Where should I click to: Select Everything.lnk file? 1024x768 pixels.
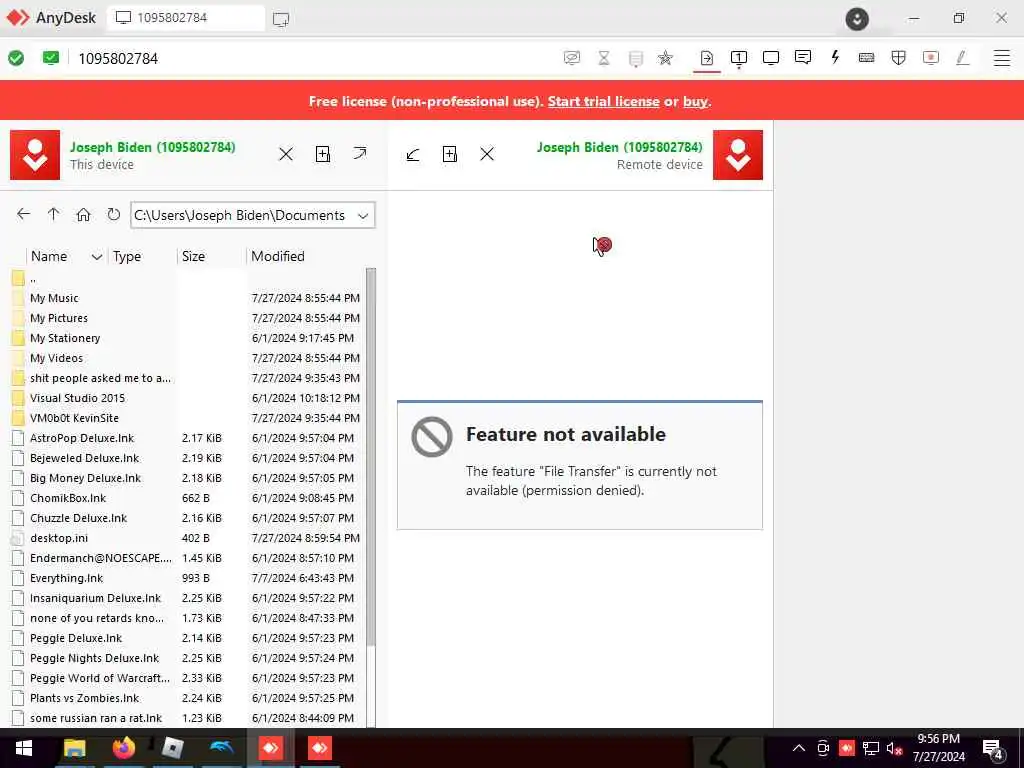[187, 578]
